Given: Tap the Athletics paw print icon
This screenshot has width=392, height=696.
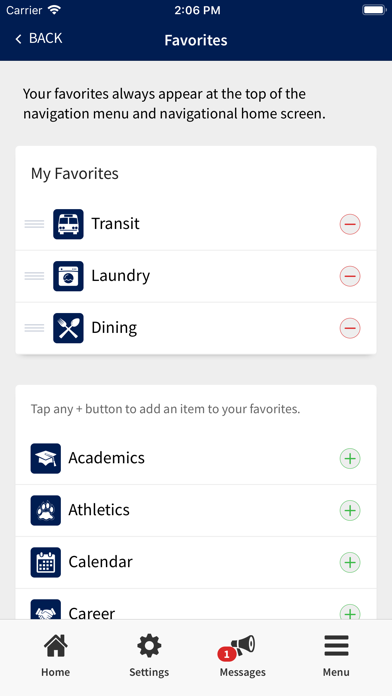Looking at the screenshot, I should (x=46, y=510).
